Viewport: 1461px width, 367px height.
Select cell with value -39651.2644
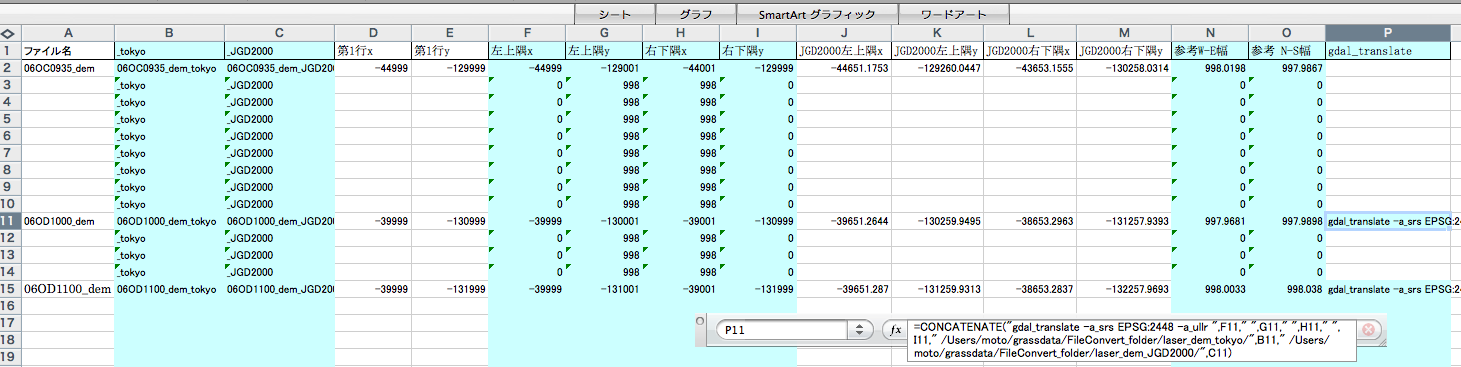844,220
